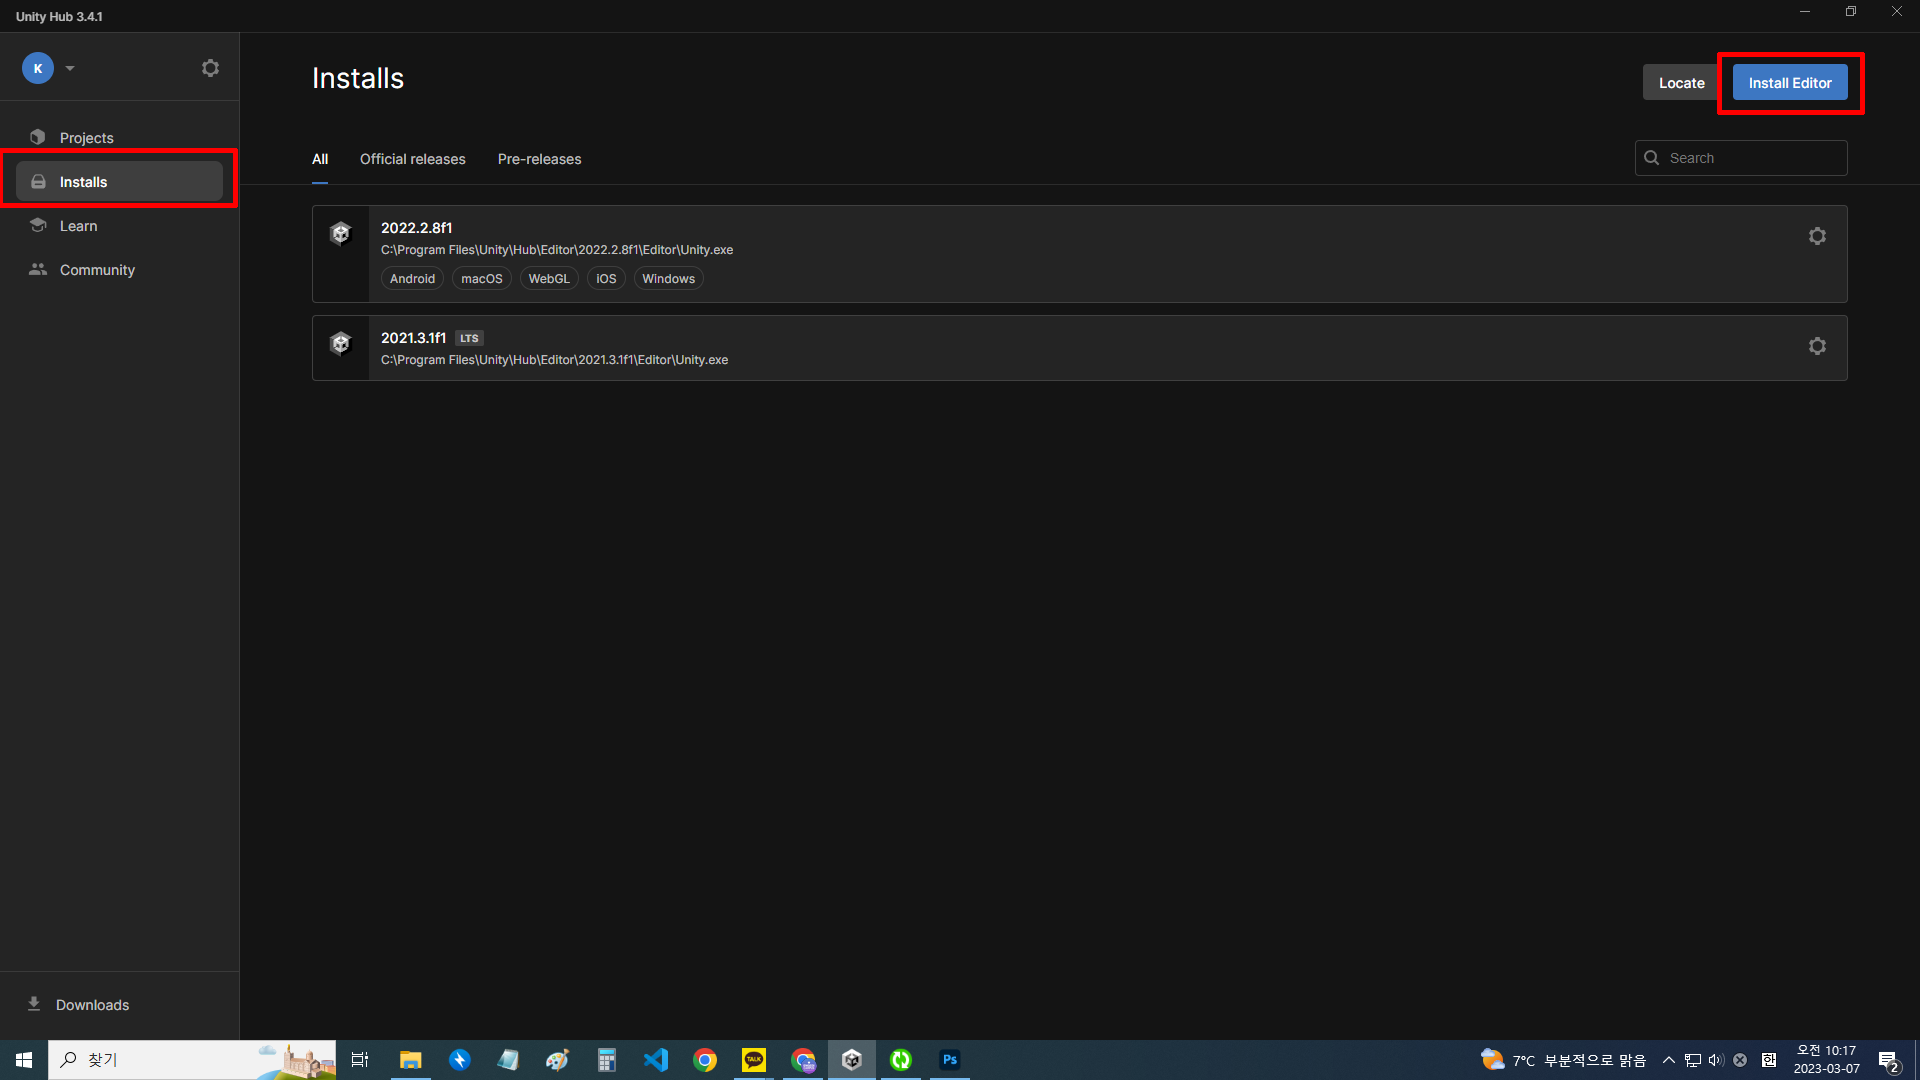Select the Android module tag
1920x1080 pixels.
(412, 279)
